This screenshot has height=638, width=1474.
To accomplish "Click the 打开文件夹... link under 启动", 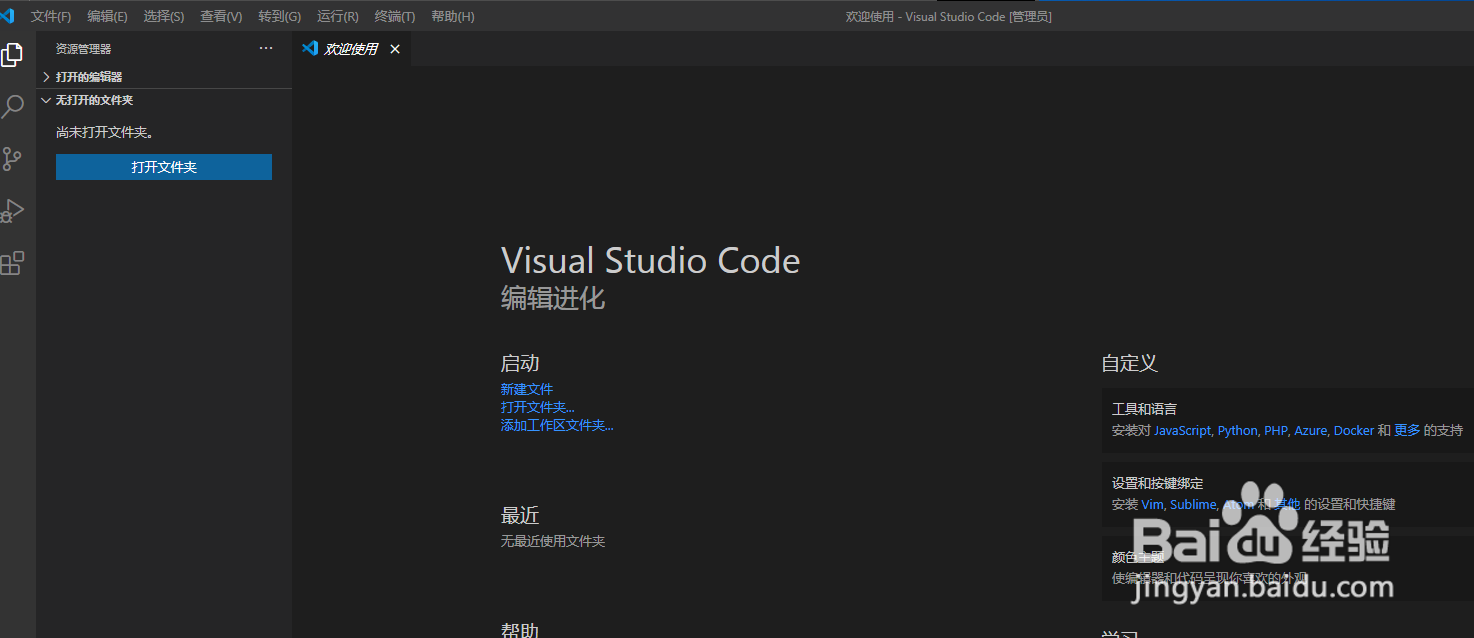I will point(538,407).
